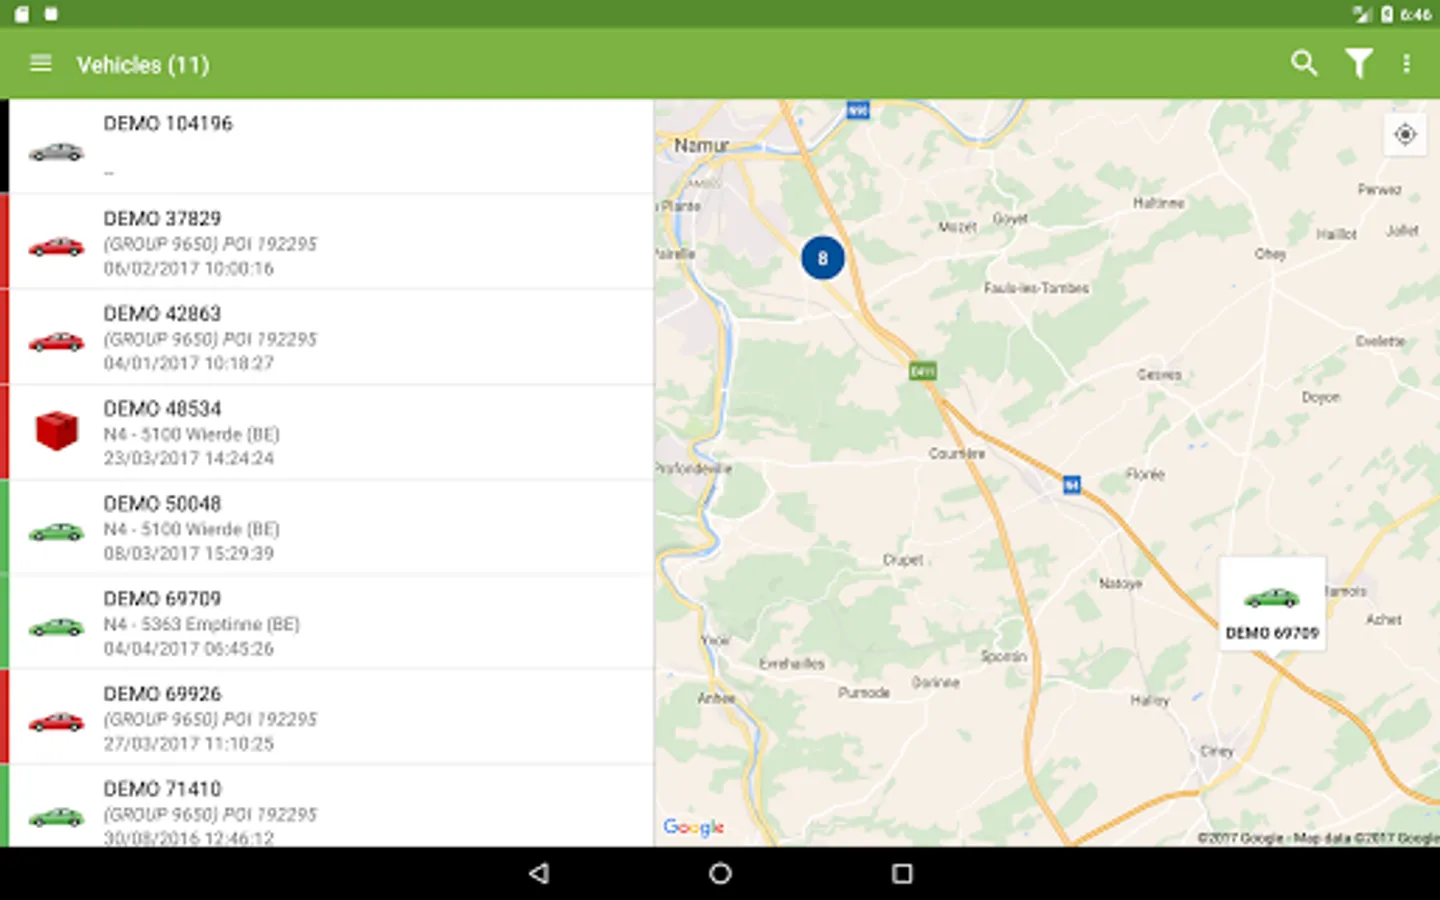Open the three-dot overflow menu

click(1406, 64)
